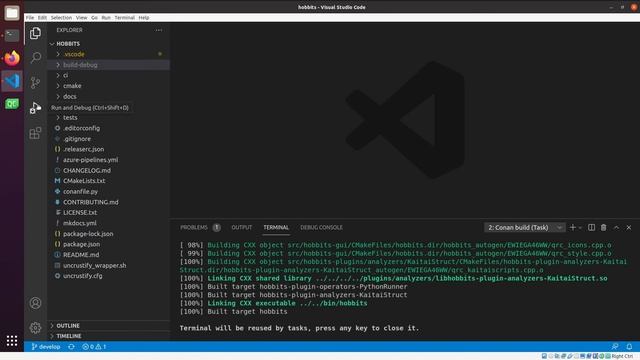
Task: Open the Go menu
Action: pyautogui.click(x=94, y=18)
